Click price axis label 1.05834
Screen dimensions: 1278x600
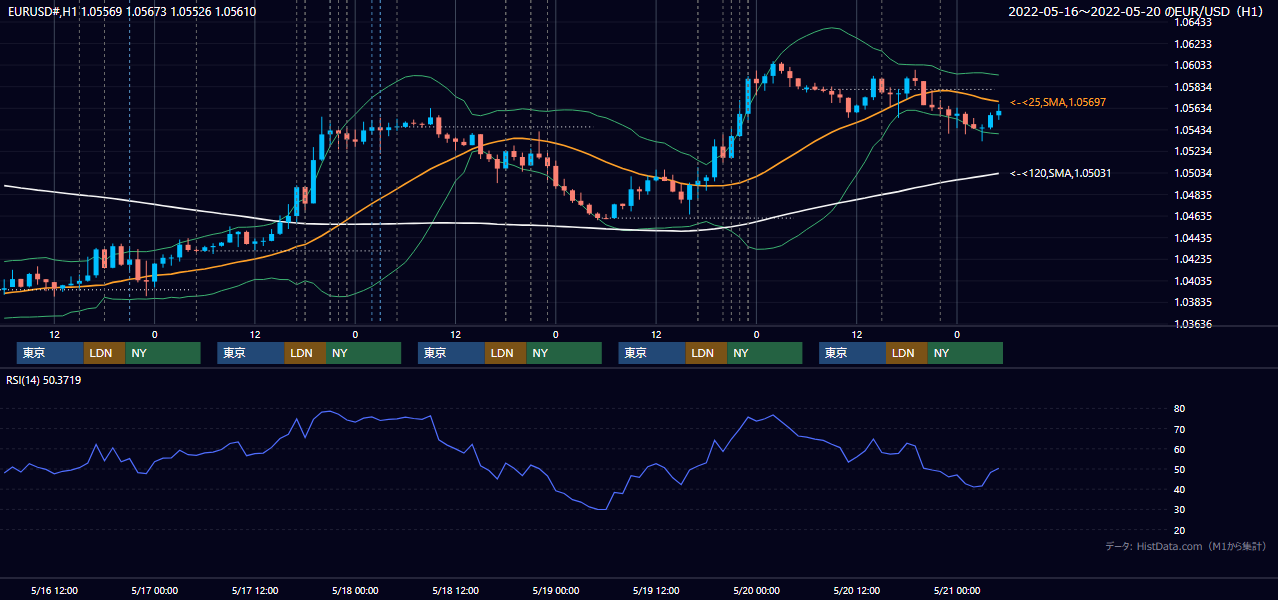[1192, 87]
